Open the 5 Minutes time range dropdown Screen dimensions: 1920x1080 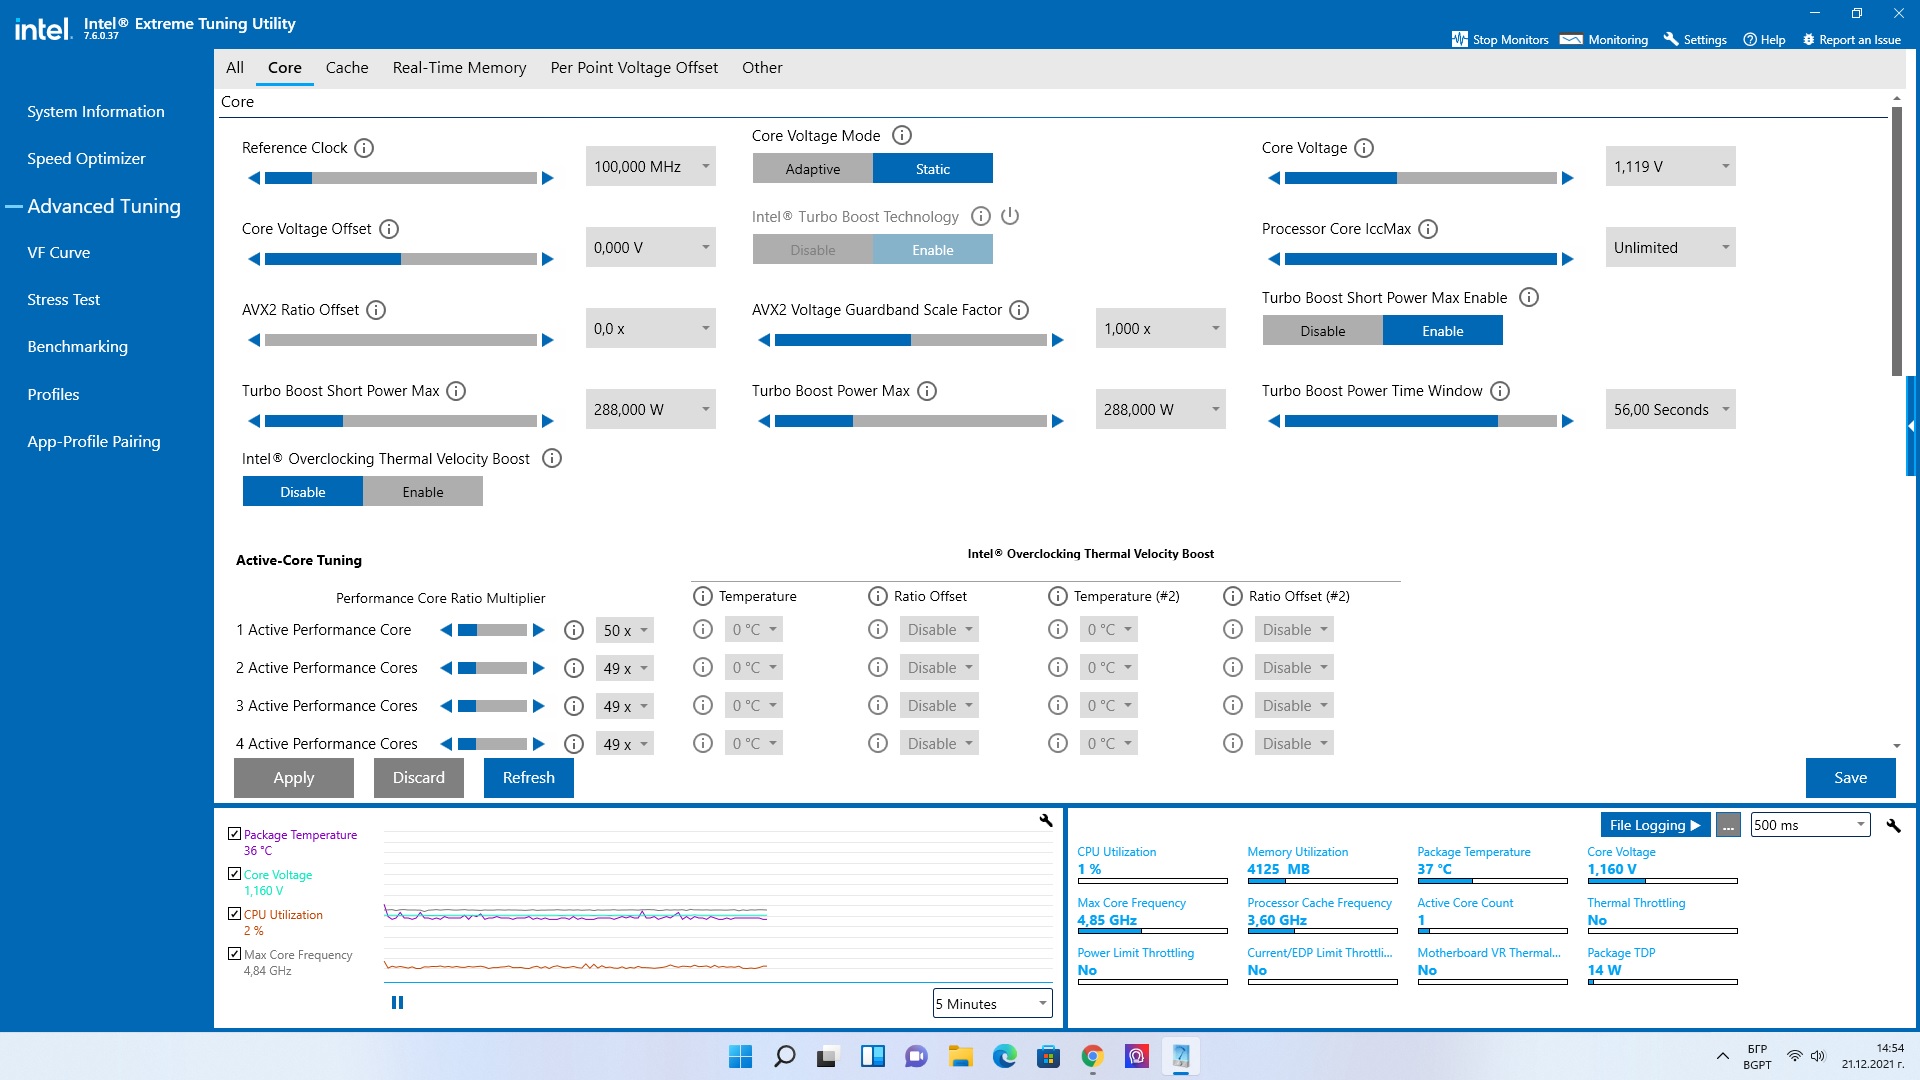coord(992,1003)
